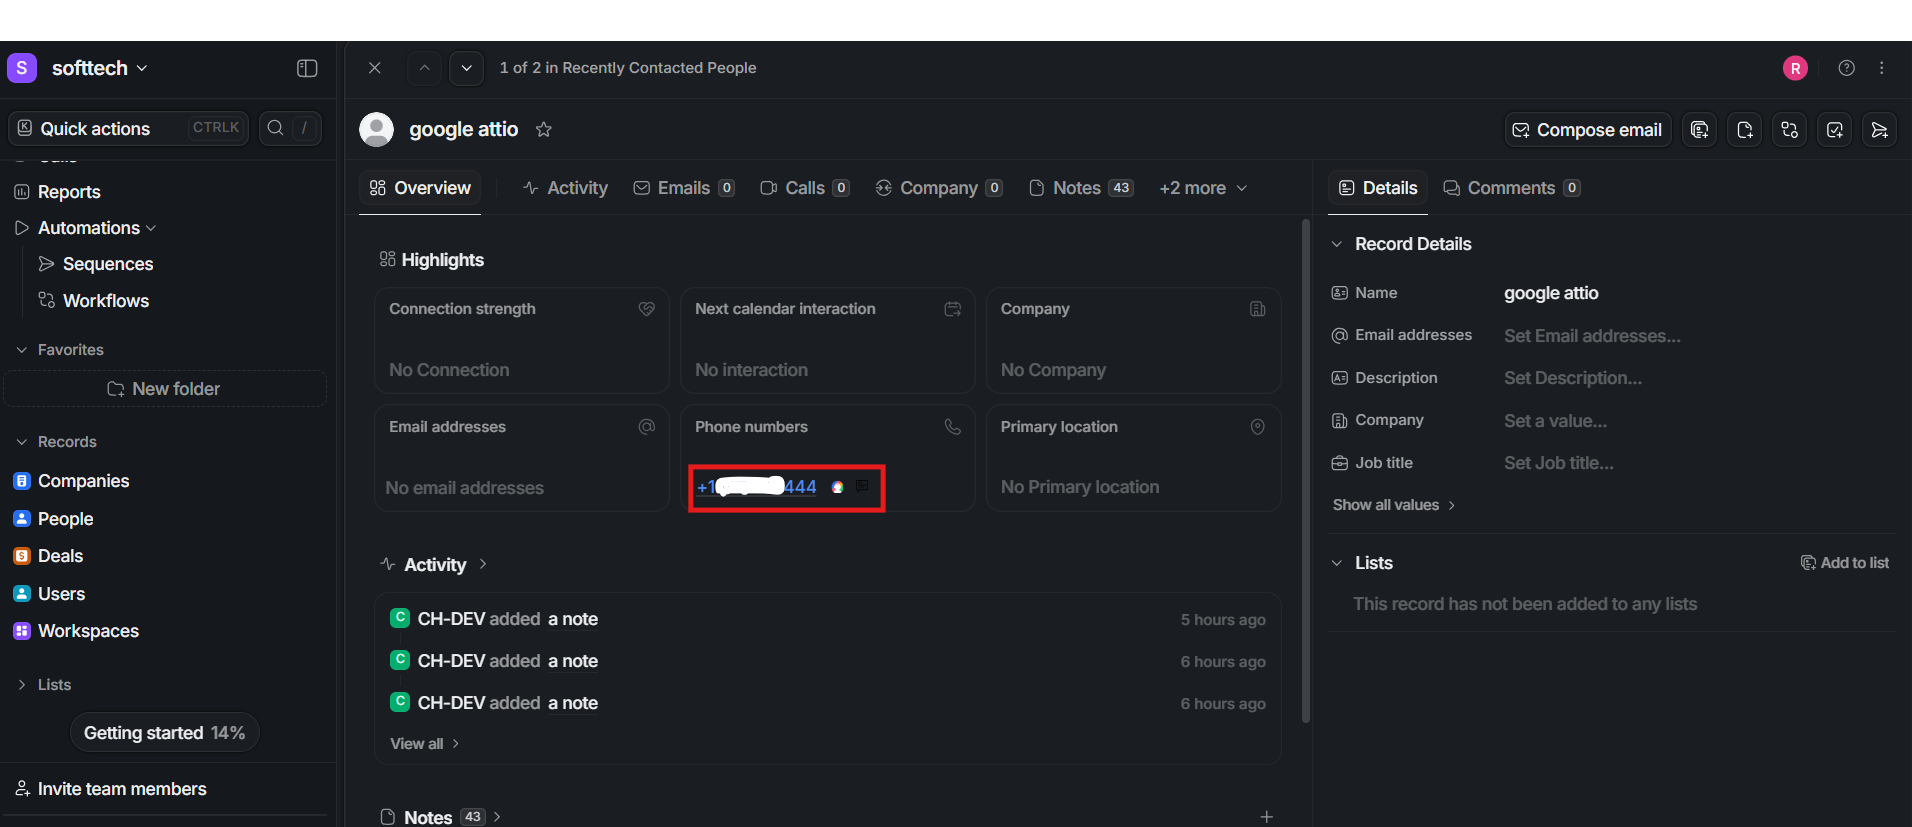Click the enroll in sequence icon

pyautogui.click(x=1880, y=130)
